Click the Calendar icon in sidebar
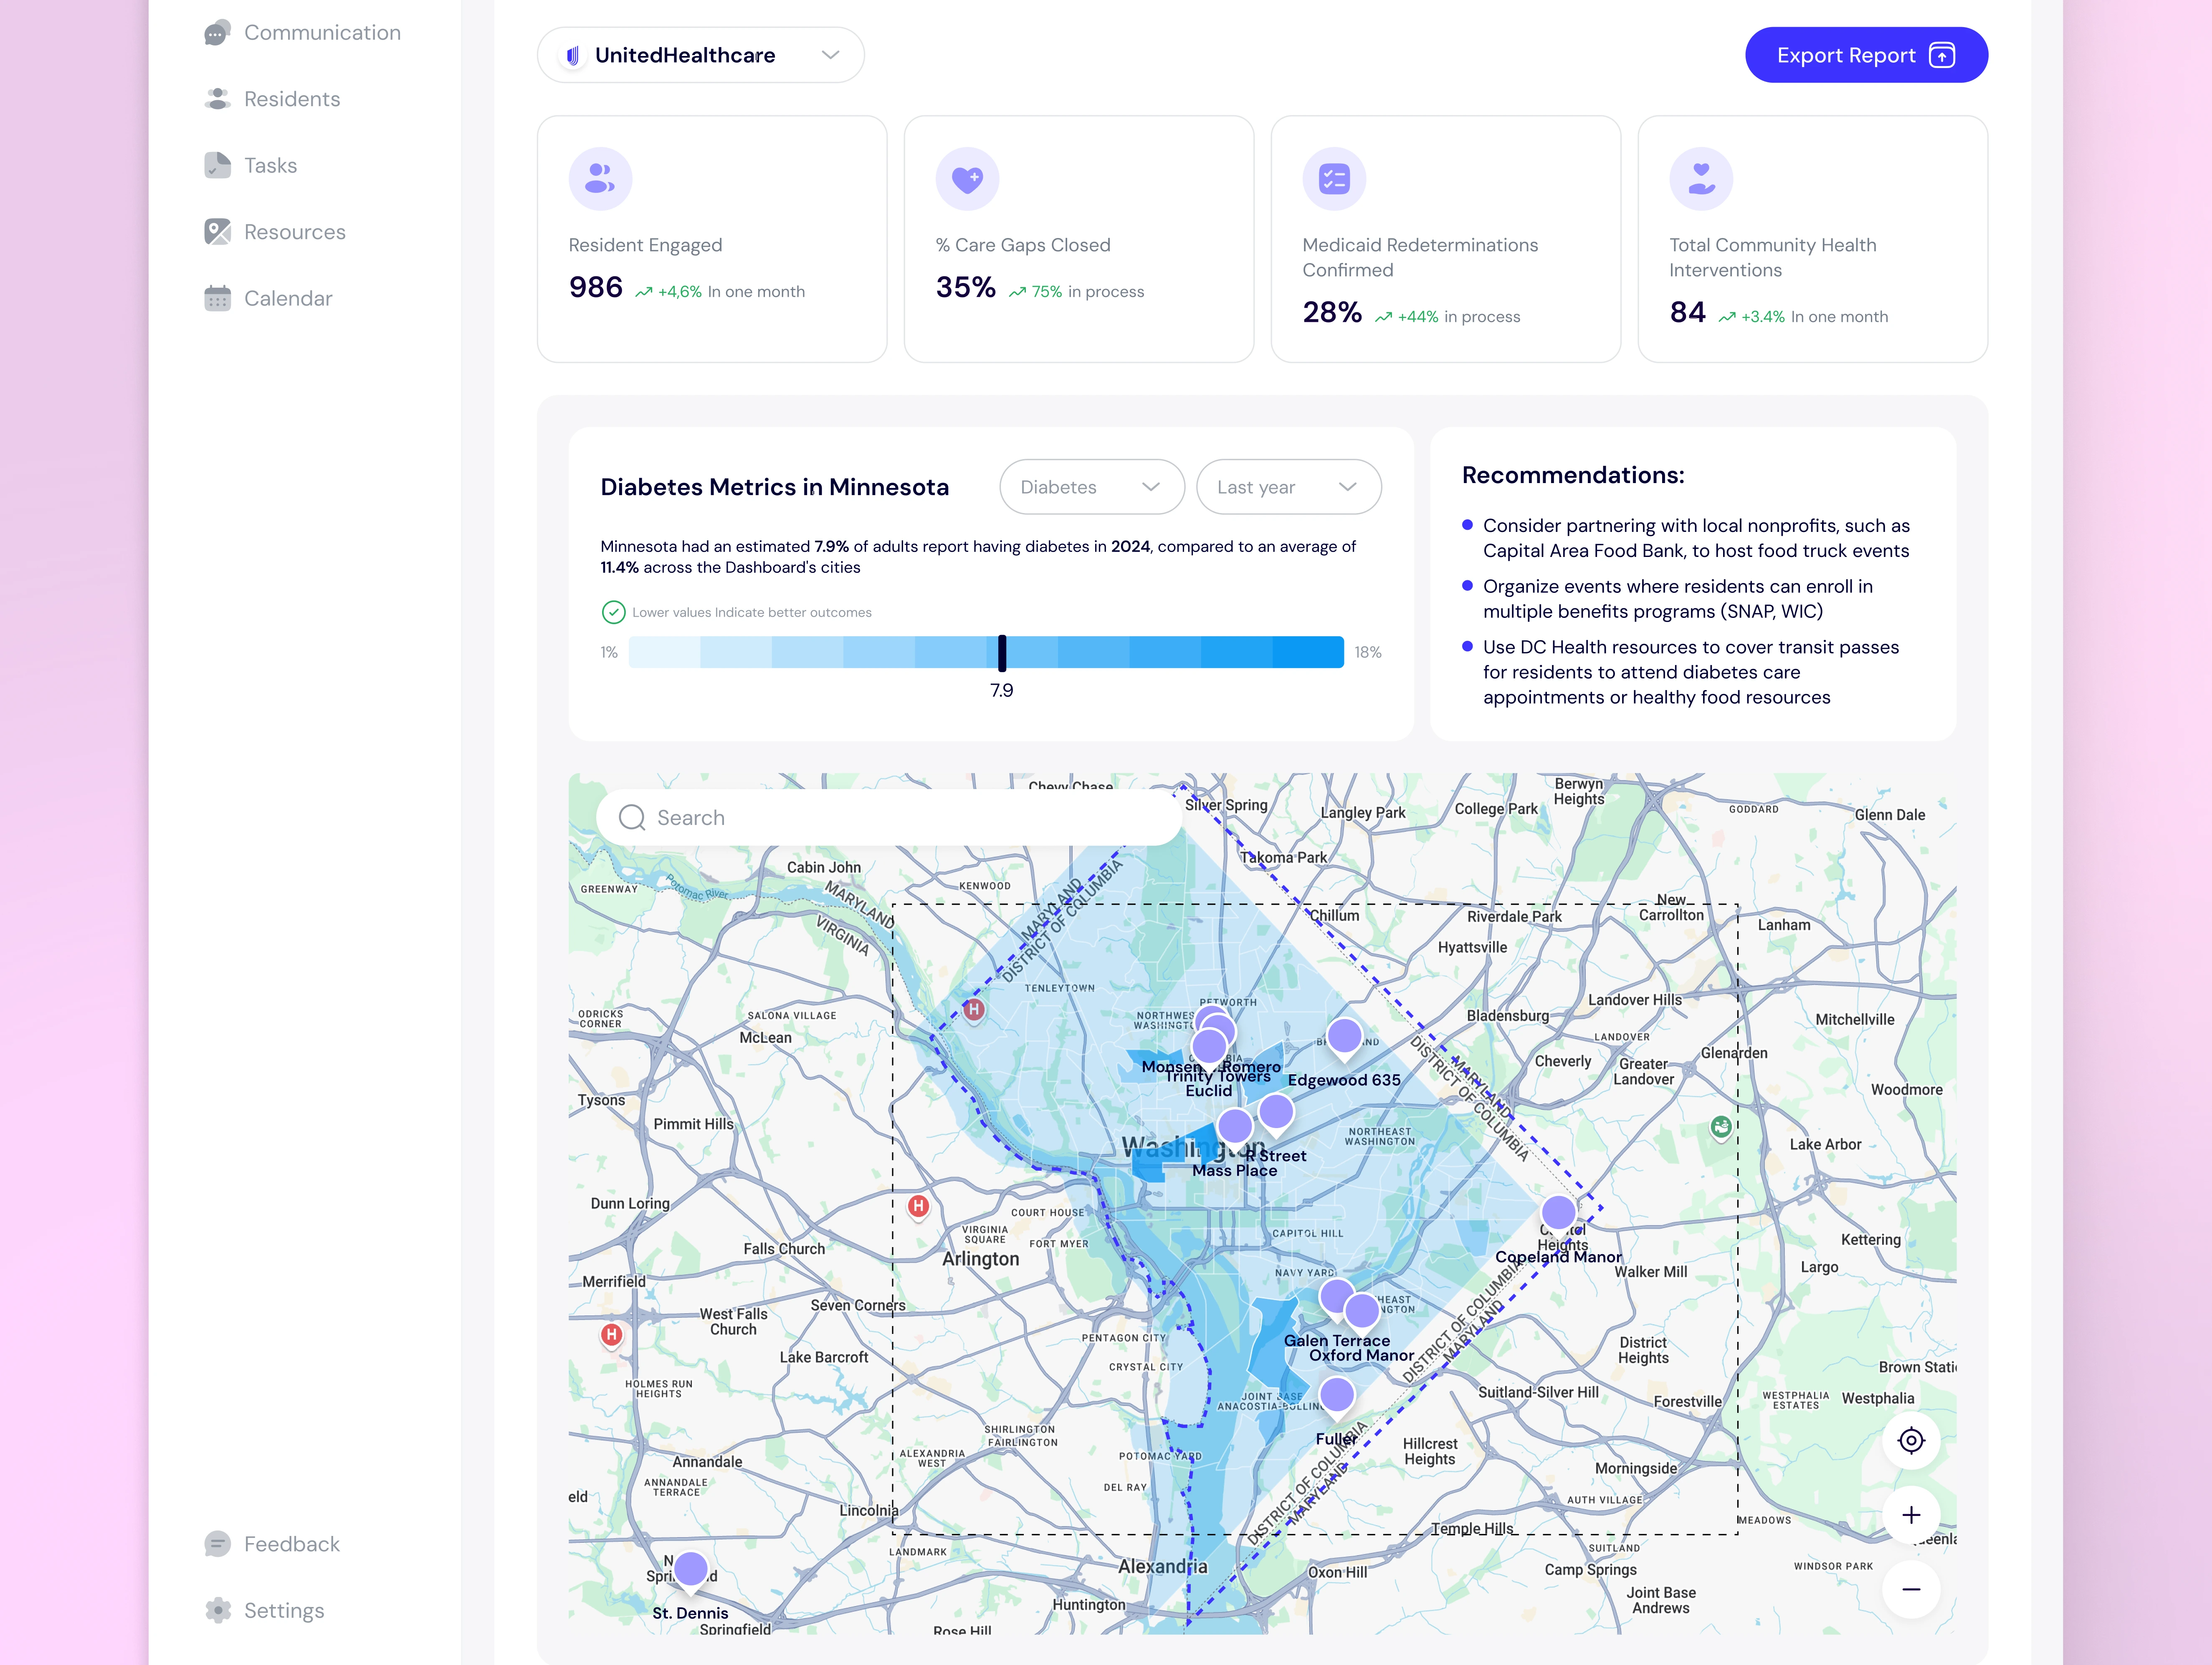Screen dimensions: 2212x1665 tap(217, 298)
